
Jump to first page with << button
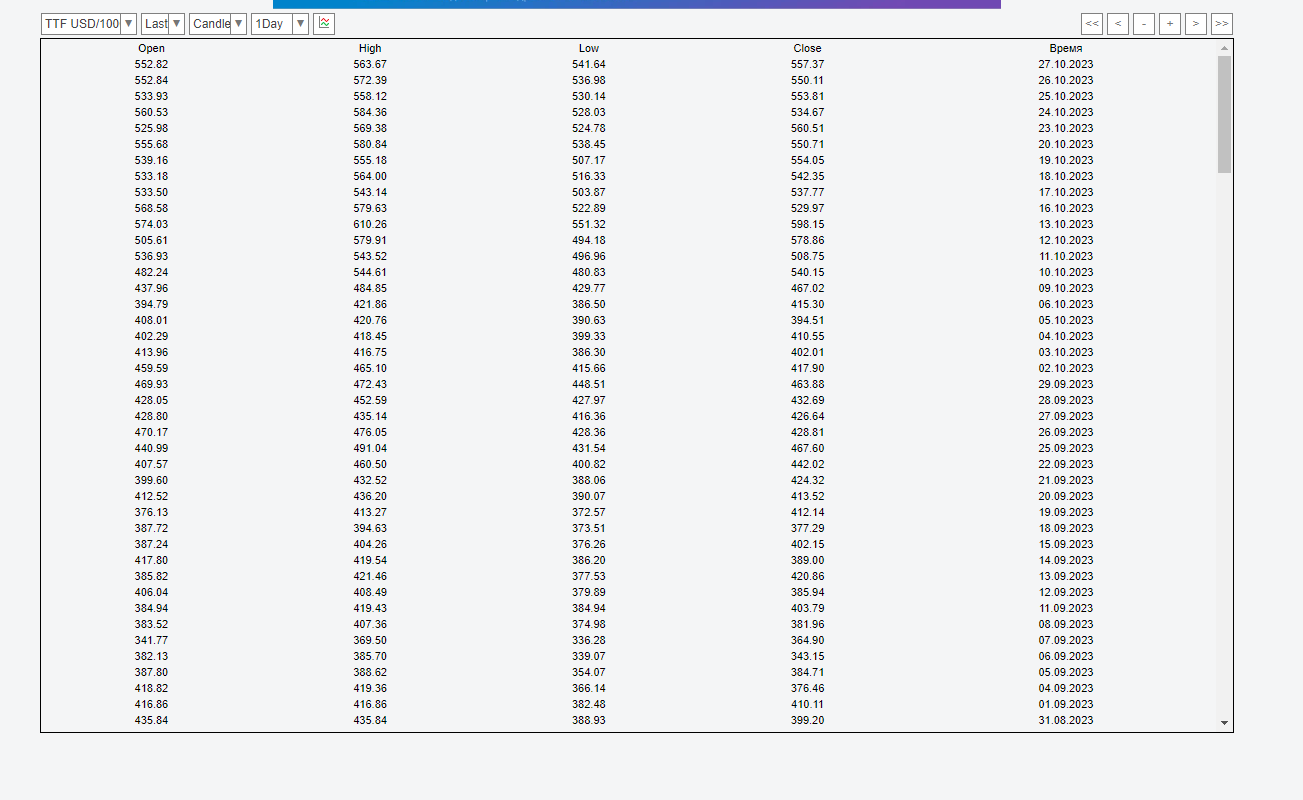(x=1092, y=23)
